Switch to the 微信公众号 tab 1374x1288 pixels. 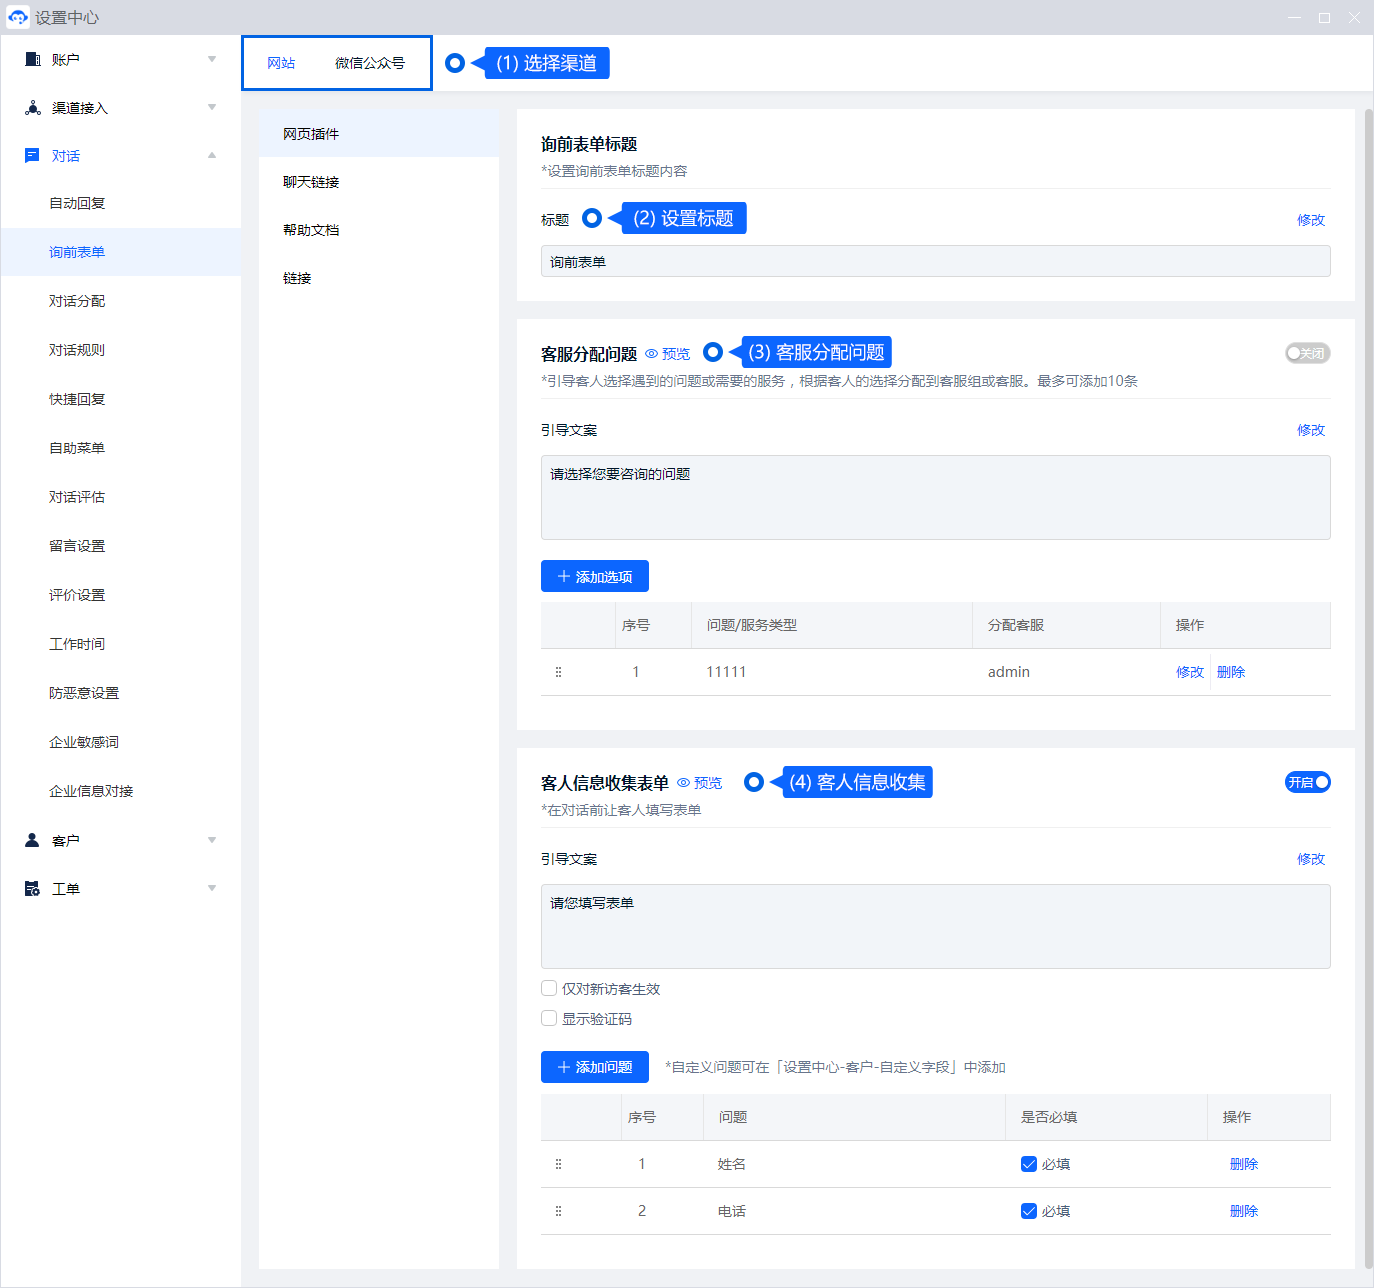(370, 63)
